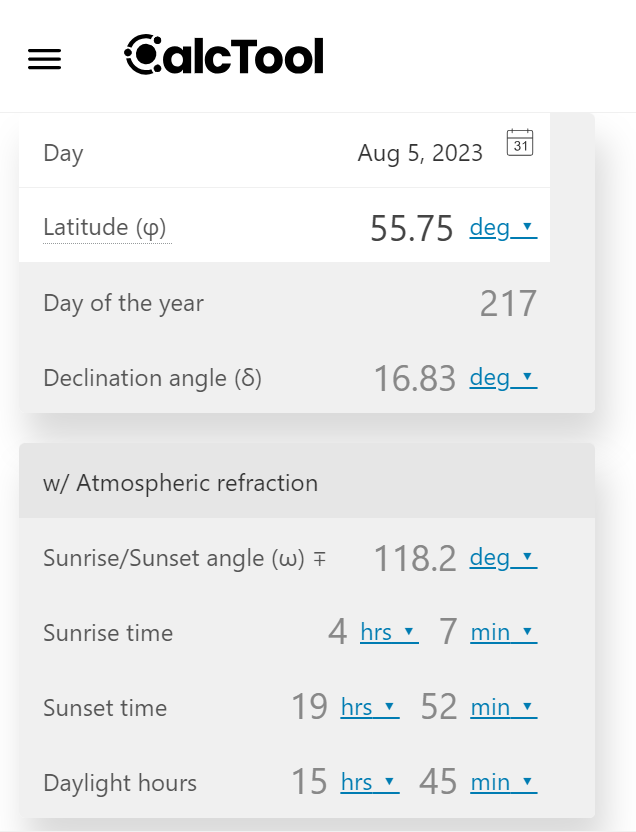The width and height of the screenshot is (636, 832).
Task: Click the CalcTool logo
Action: 224,55
